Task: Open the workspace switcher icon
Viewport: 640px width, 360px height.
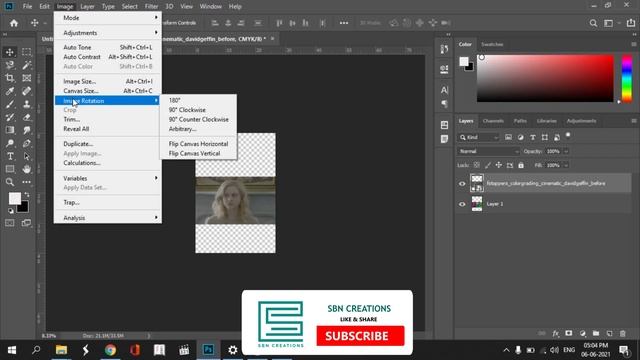Action: tap(608, 23)
